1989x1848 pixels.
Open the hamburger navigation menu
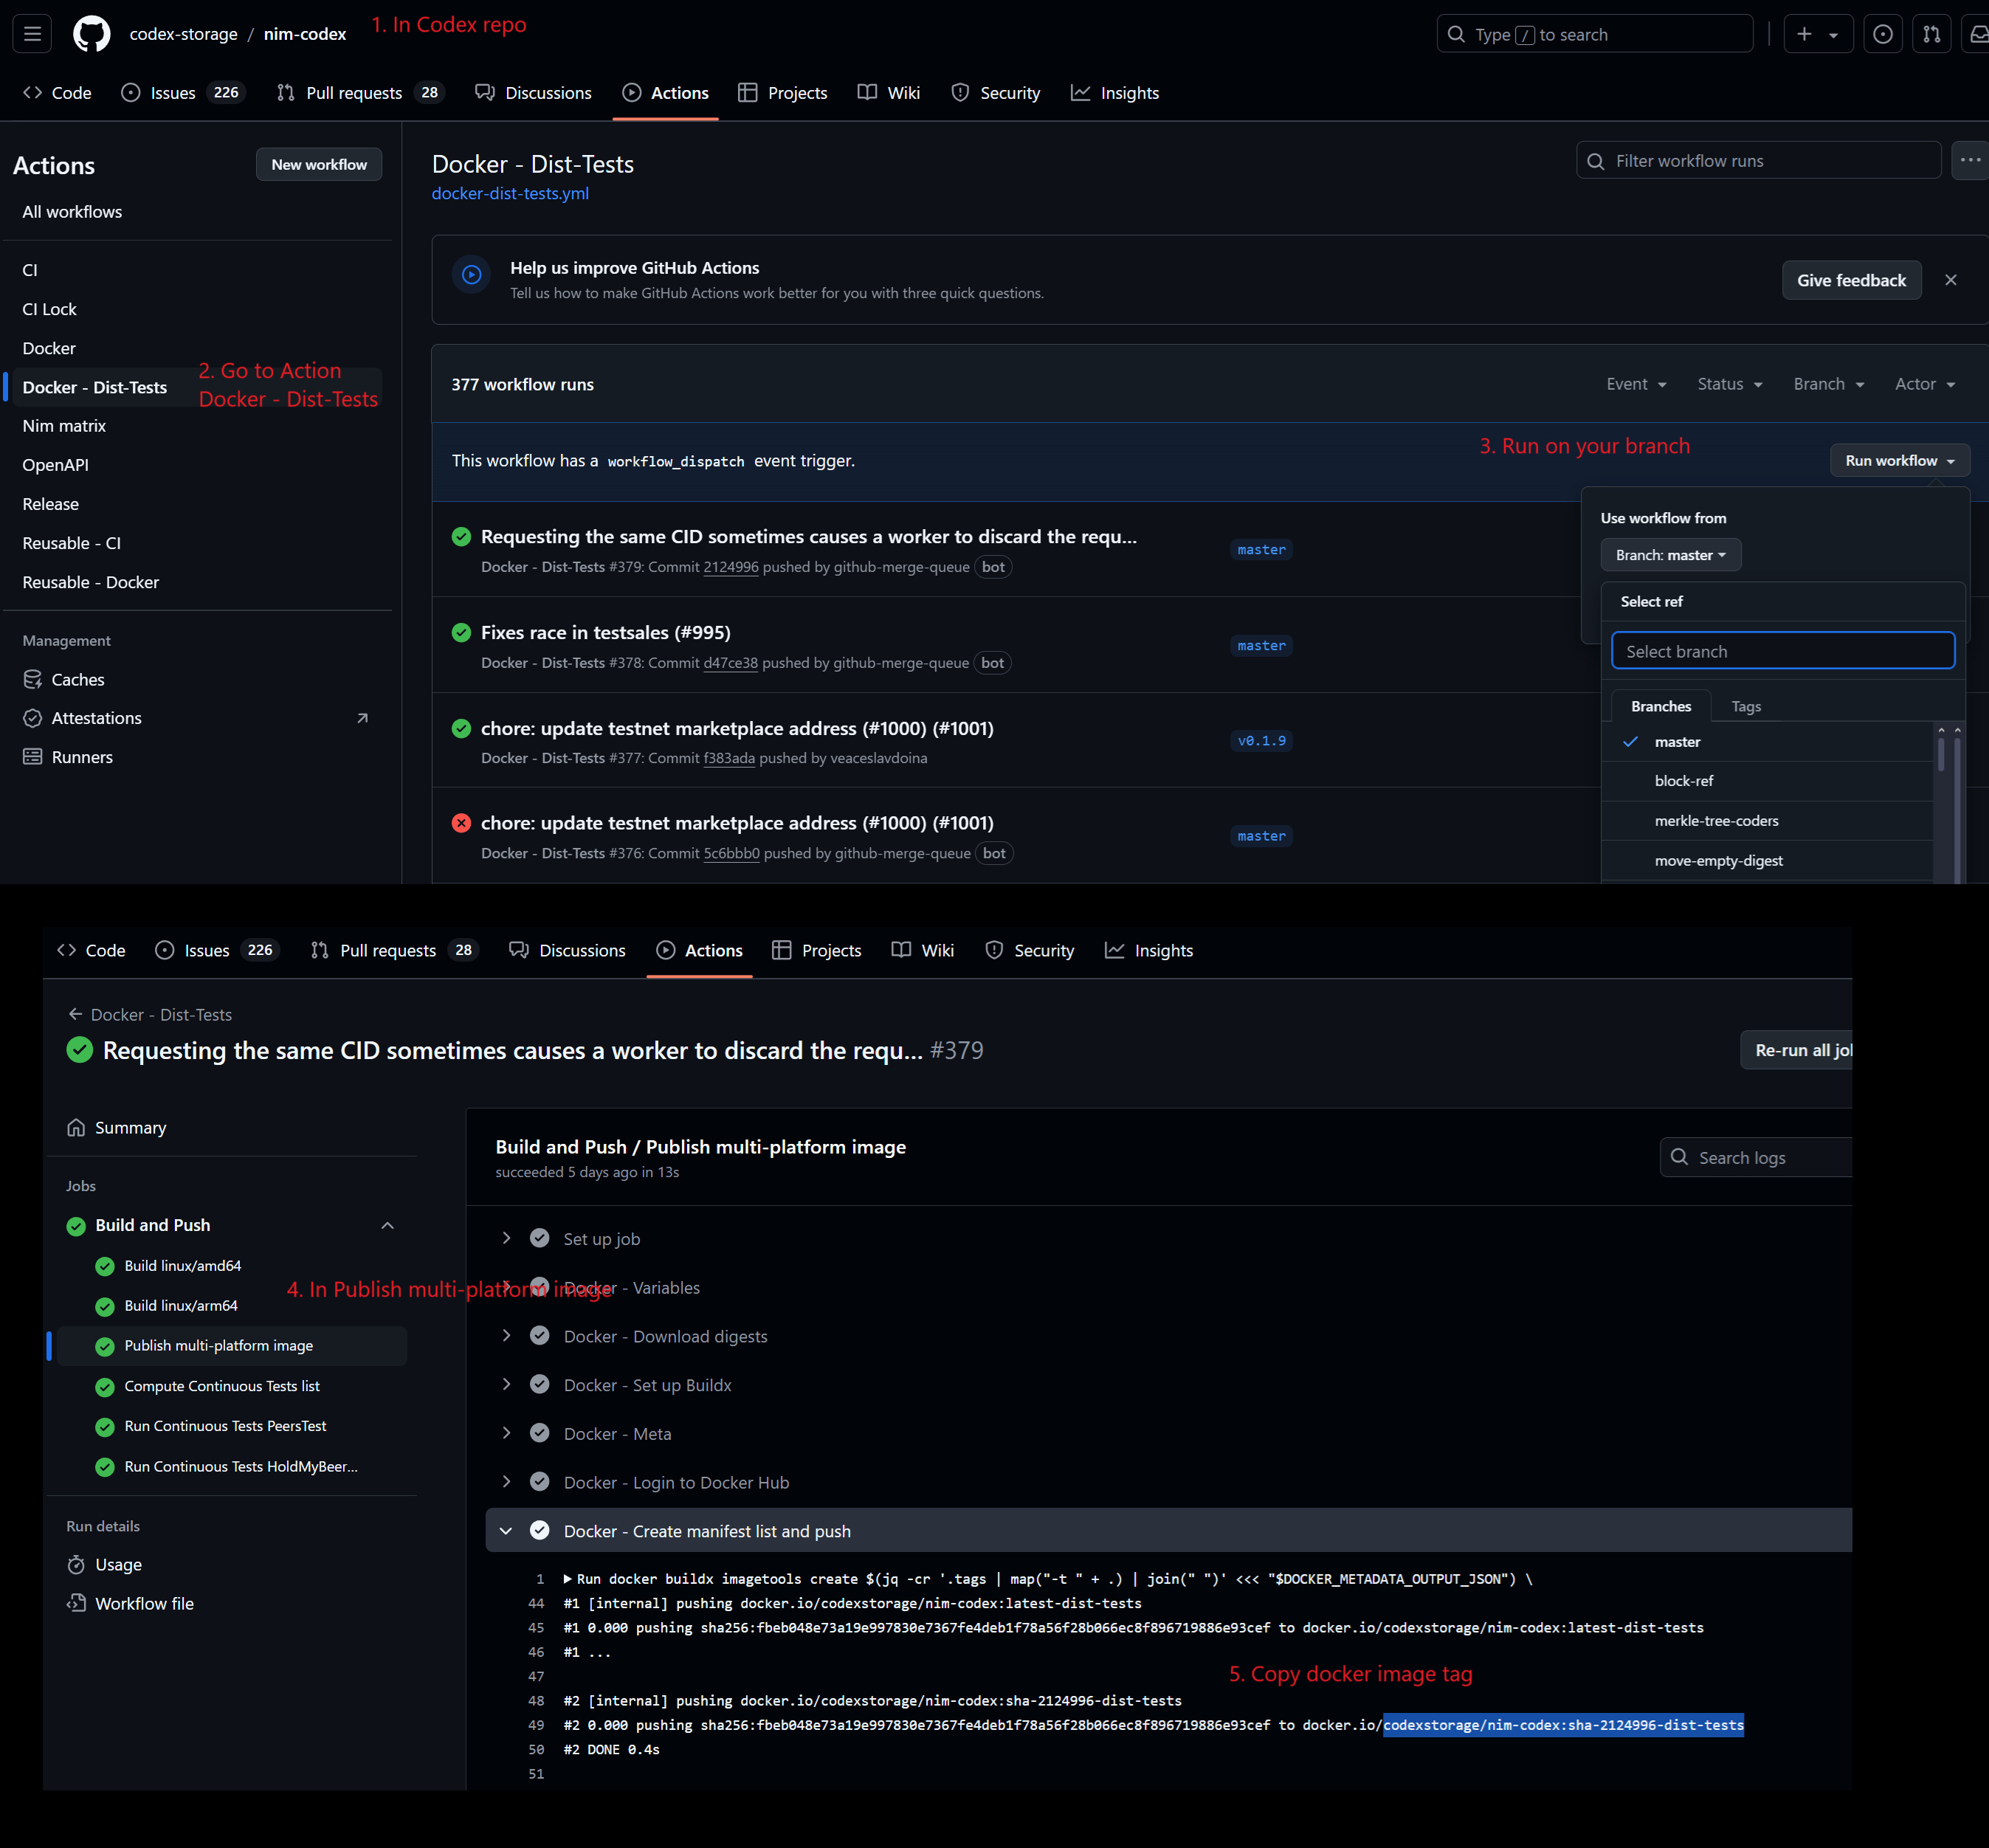(x=32, y=34)
